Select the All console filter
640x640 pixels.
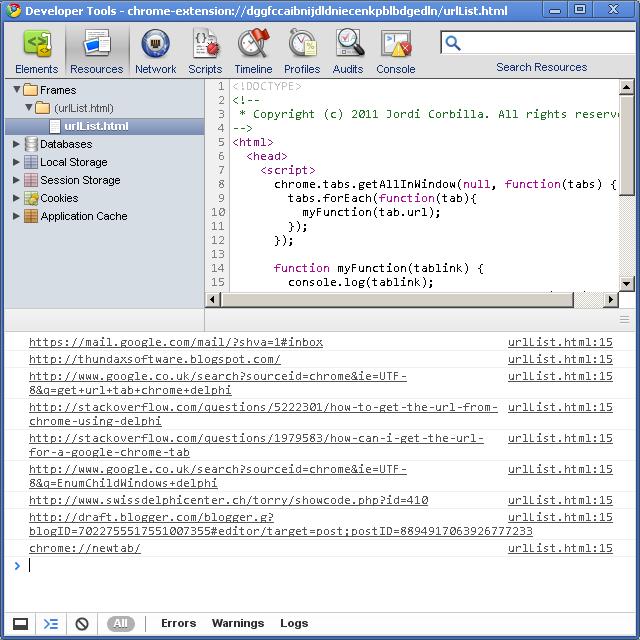pyautogui.click(x=120, y=624)
